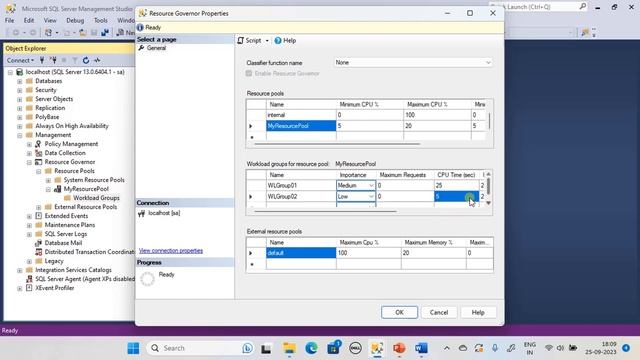Toggle the Enable Resource Governor checkbox
Viewport: 640px width, 360px height.
point(249,73)
